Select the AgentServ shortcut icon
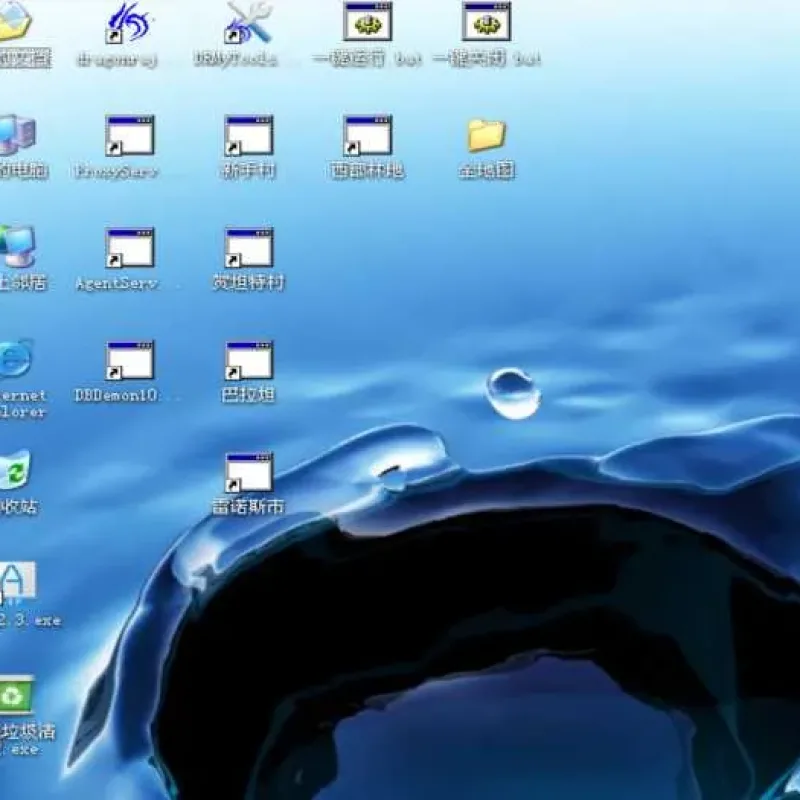 coord(129,248)
